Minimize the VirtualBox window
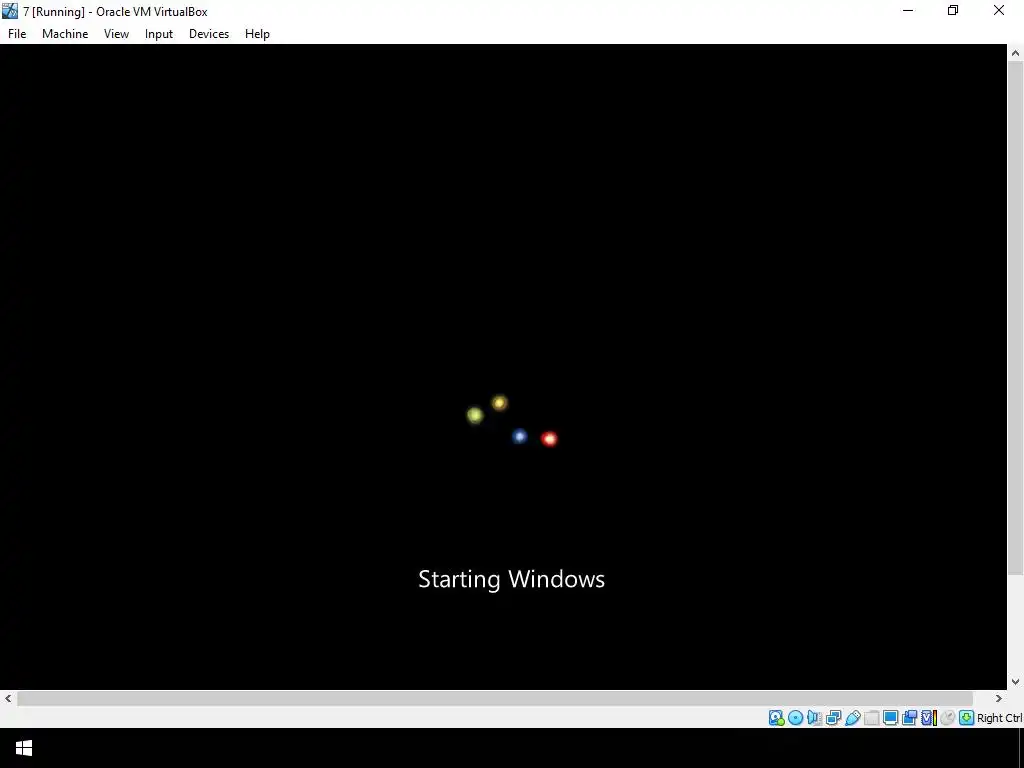The image size is (1024, 768). (x=908, y=10)
